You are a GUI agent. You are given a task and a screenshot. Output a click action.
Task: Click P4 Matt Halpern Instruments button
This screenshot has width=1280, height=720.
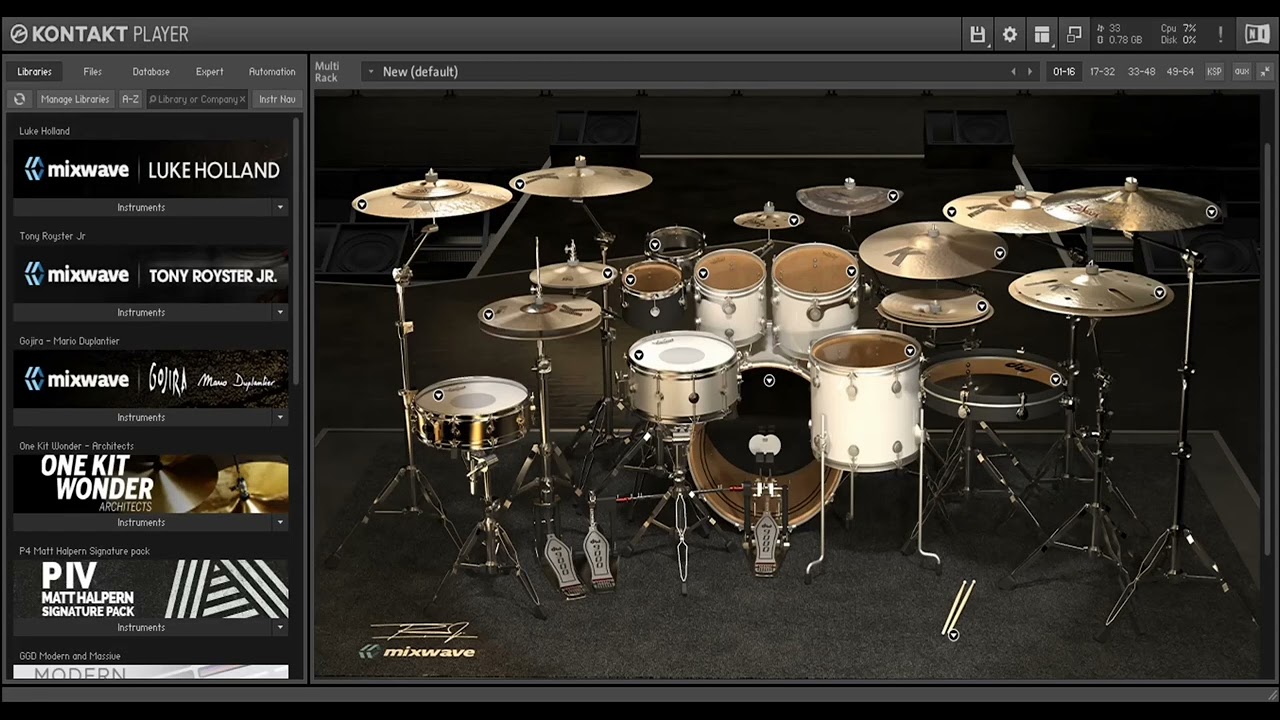point(141,627)
